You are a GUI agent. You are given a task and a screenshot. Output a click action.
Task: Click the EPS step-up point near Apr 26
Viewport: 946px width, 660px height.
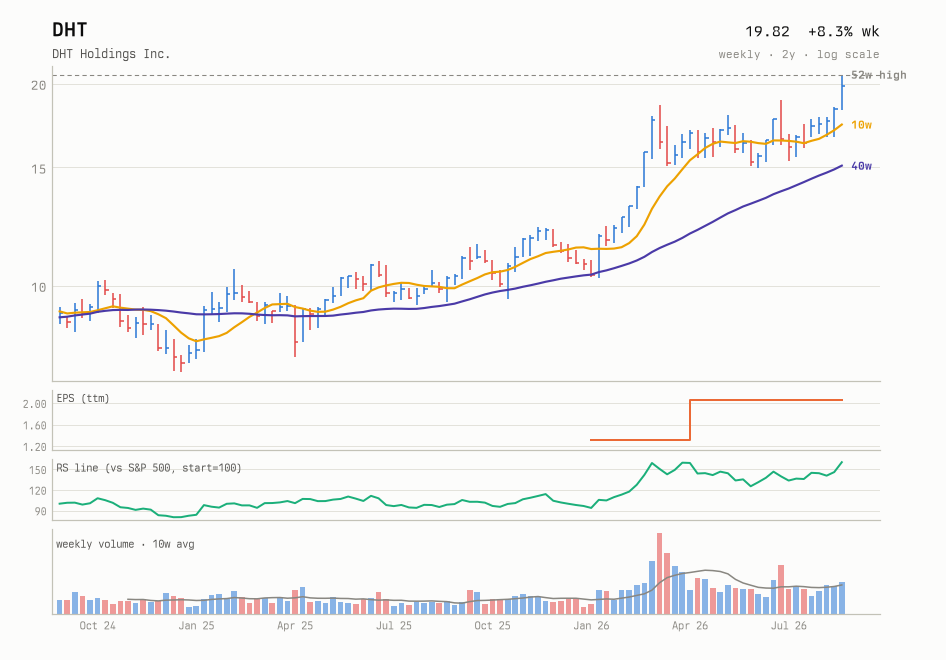point(690,420)
